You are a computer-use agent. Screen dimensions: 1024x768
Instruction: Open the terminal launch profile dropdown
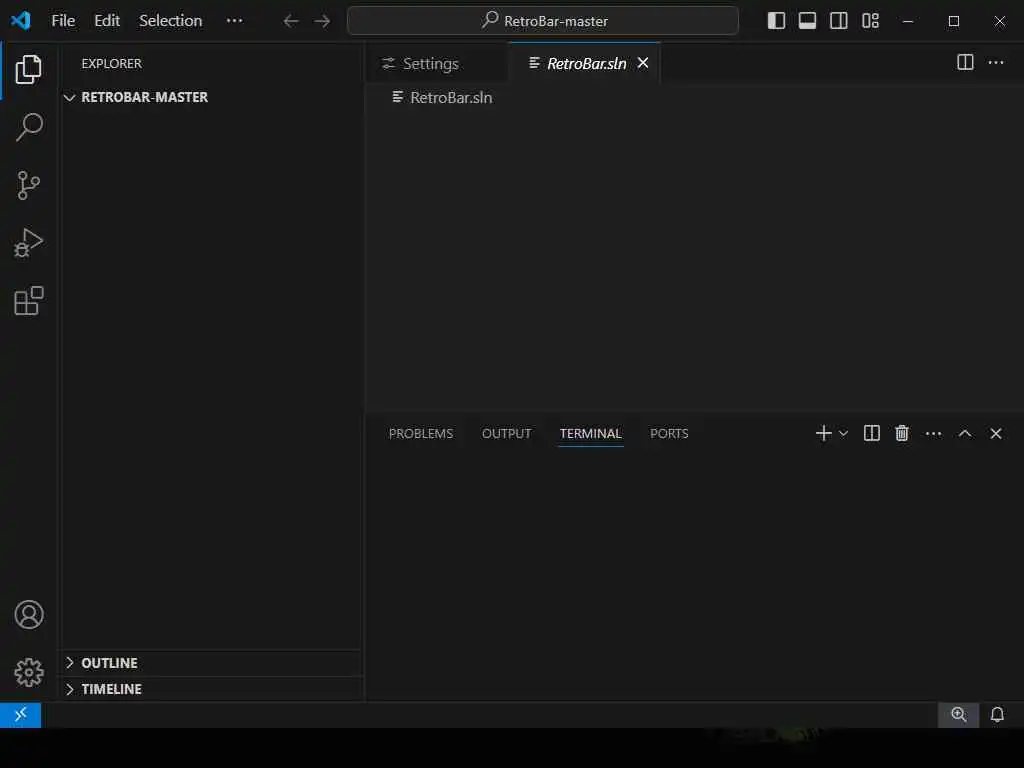(843, 433)
